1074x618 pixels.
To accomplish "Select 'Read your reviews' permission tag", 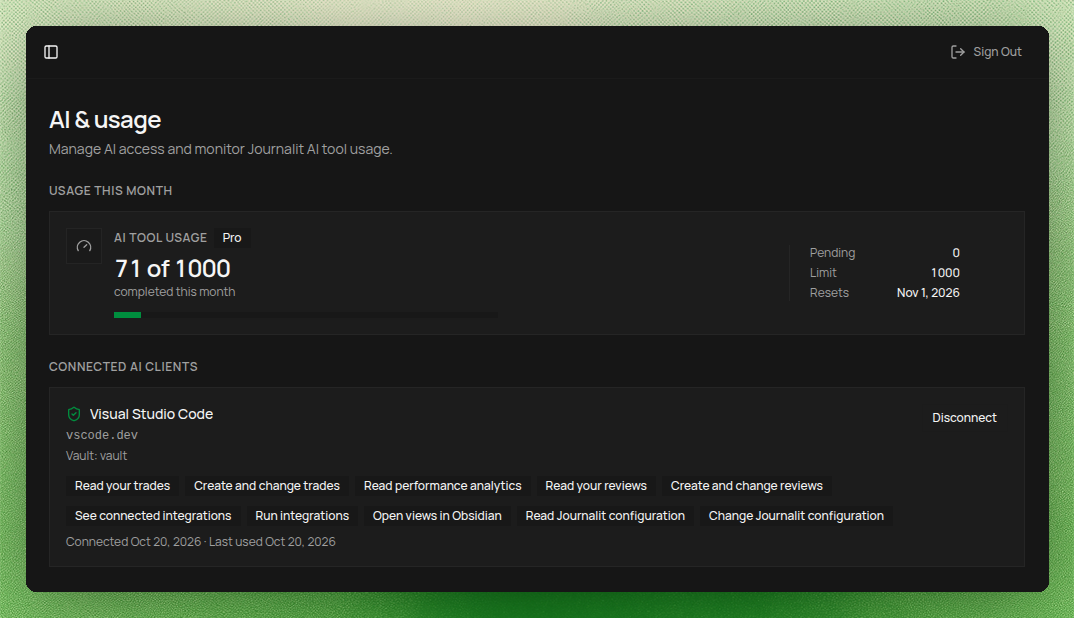I will click(596, 486).
